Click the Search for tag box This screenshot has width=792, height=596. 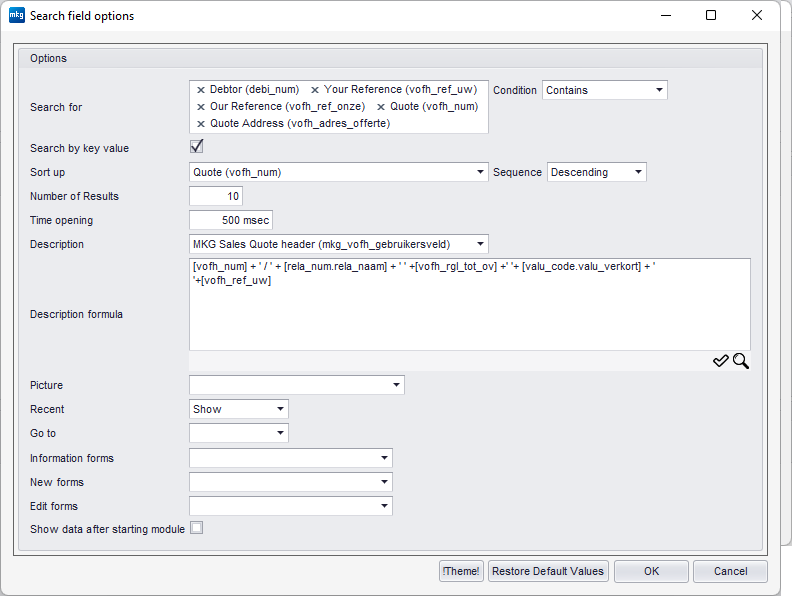tap(338, 107)
